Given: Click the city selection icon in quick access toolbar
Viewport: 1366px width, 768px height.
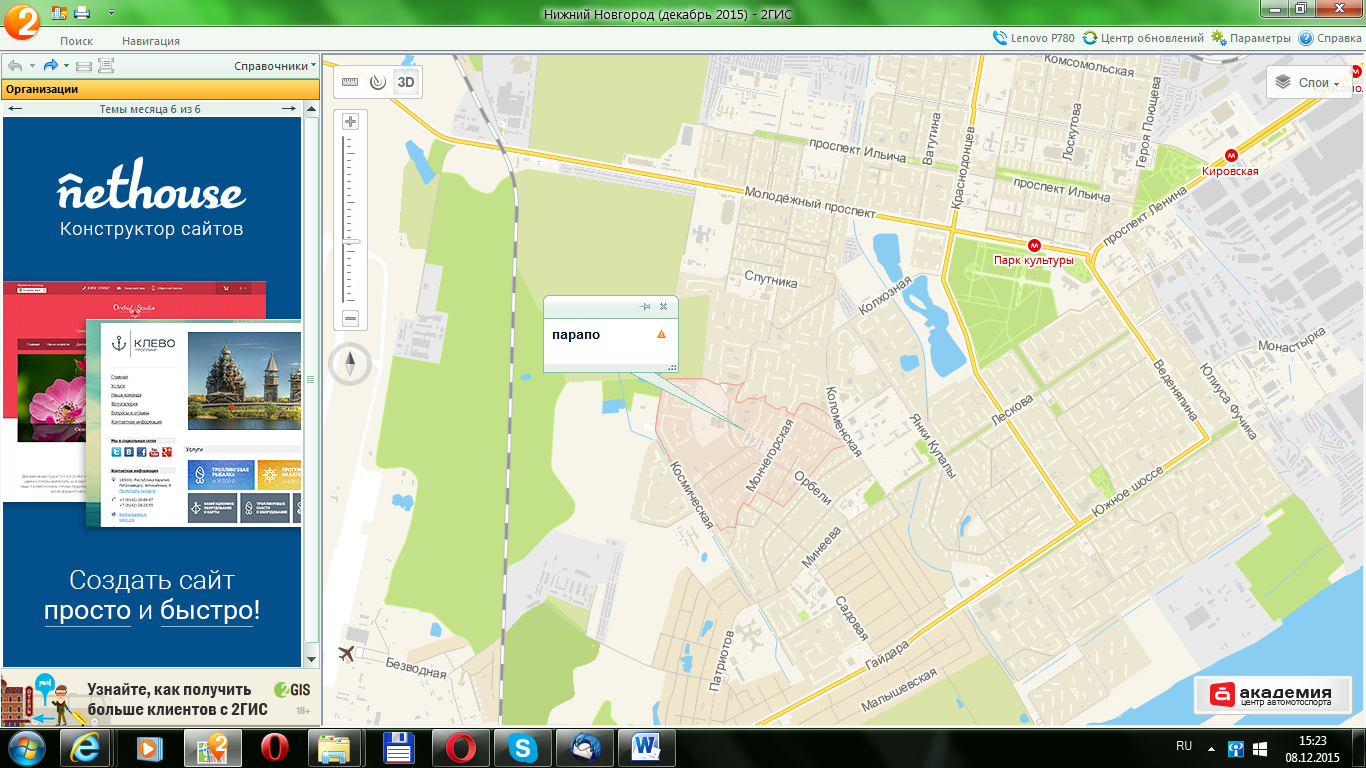Looking at the screenshot, I should pyautogui.click(x=59, y=13).
